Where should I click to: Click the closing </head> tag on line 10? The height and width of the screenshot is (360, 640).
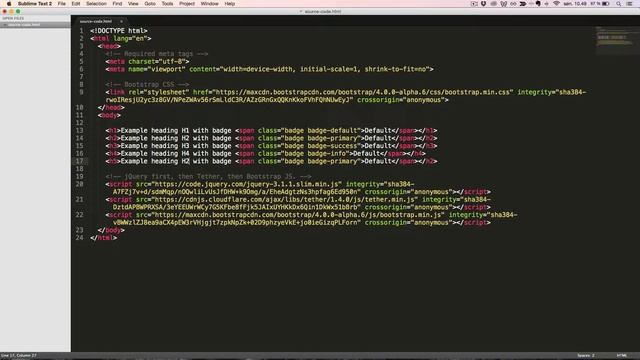click(111, 107)
